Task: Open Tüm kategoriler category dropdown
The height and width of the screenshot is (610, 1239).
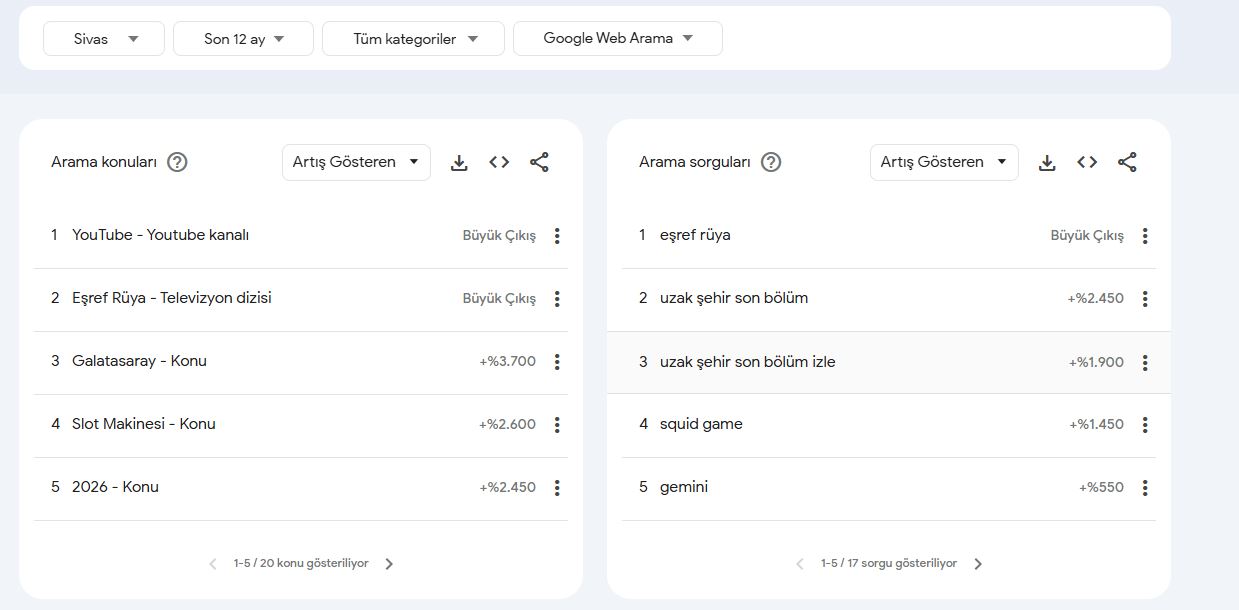Action: pyautogui.click(x=413, y=39)
